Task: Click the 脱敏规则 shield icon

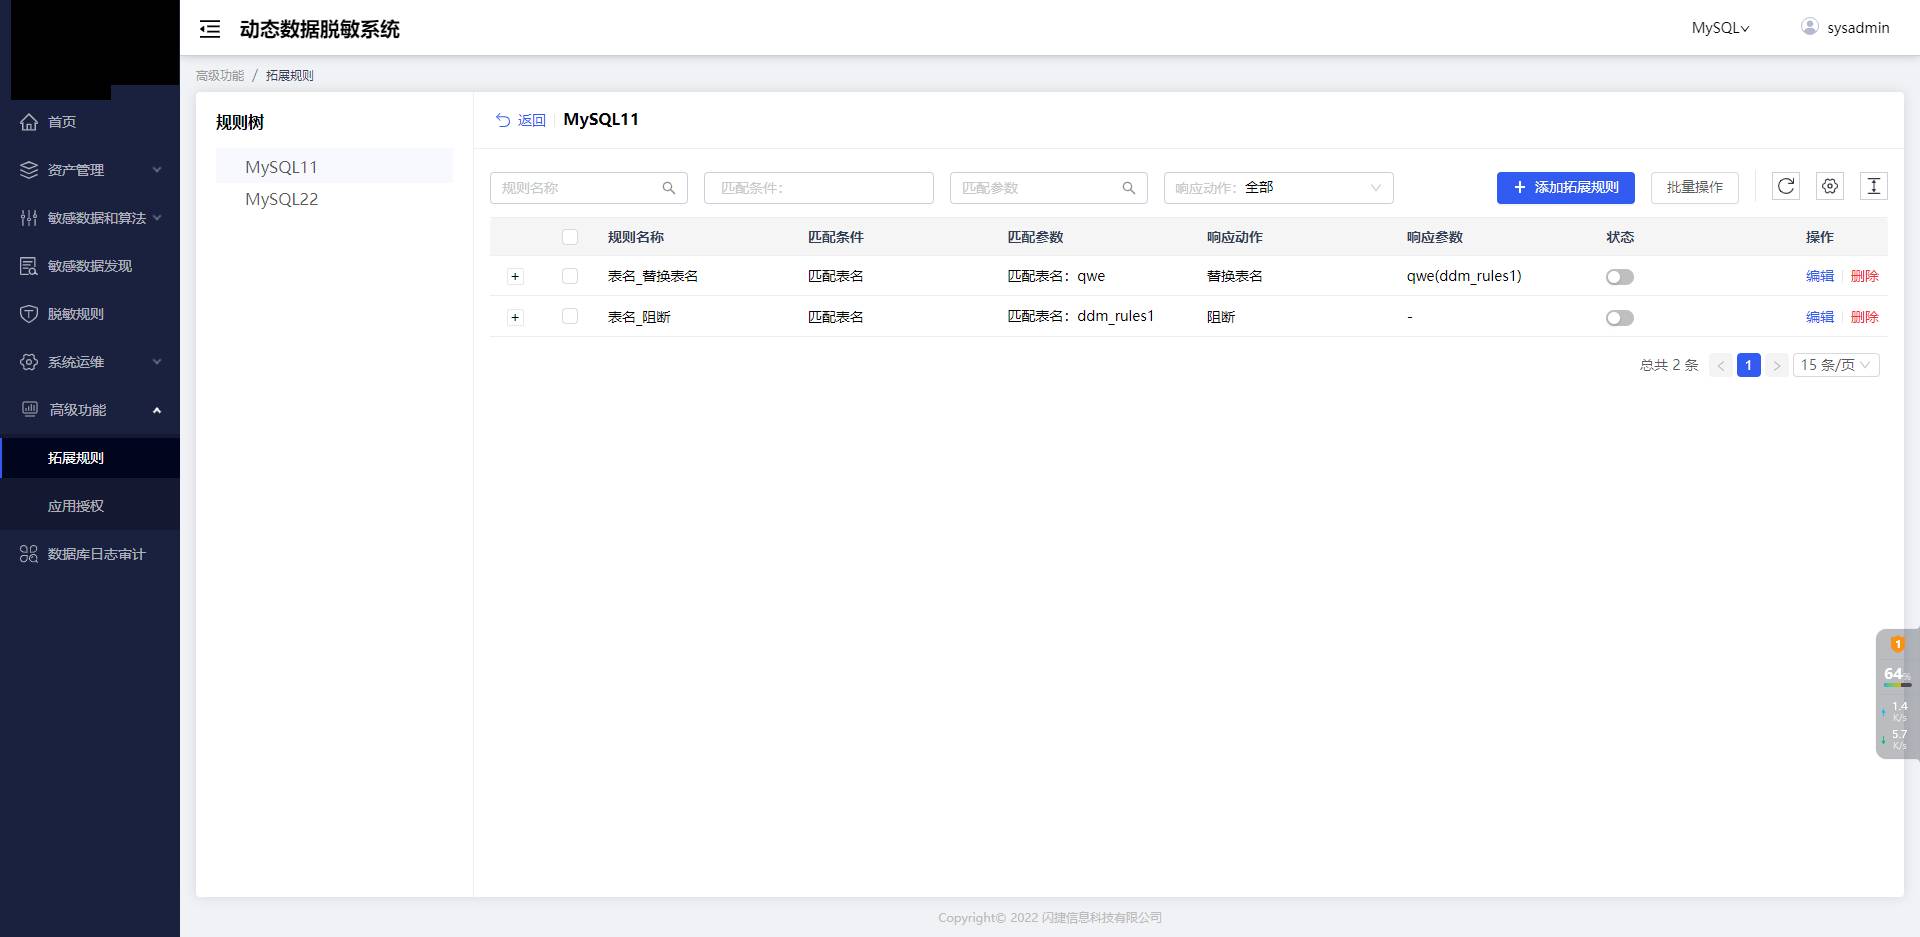Action: click(29, 314)
